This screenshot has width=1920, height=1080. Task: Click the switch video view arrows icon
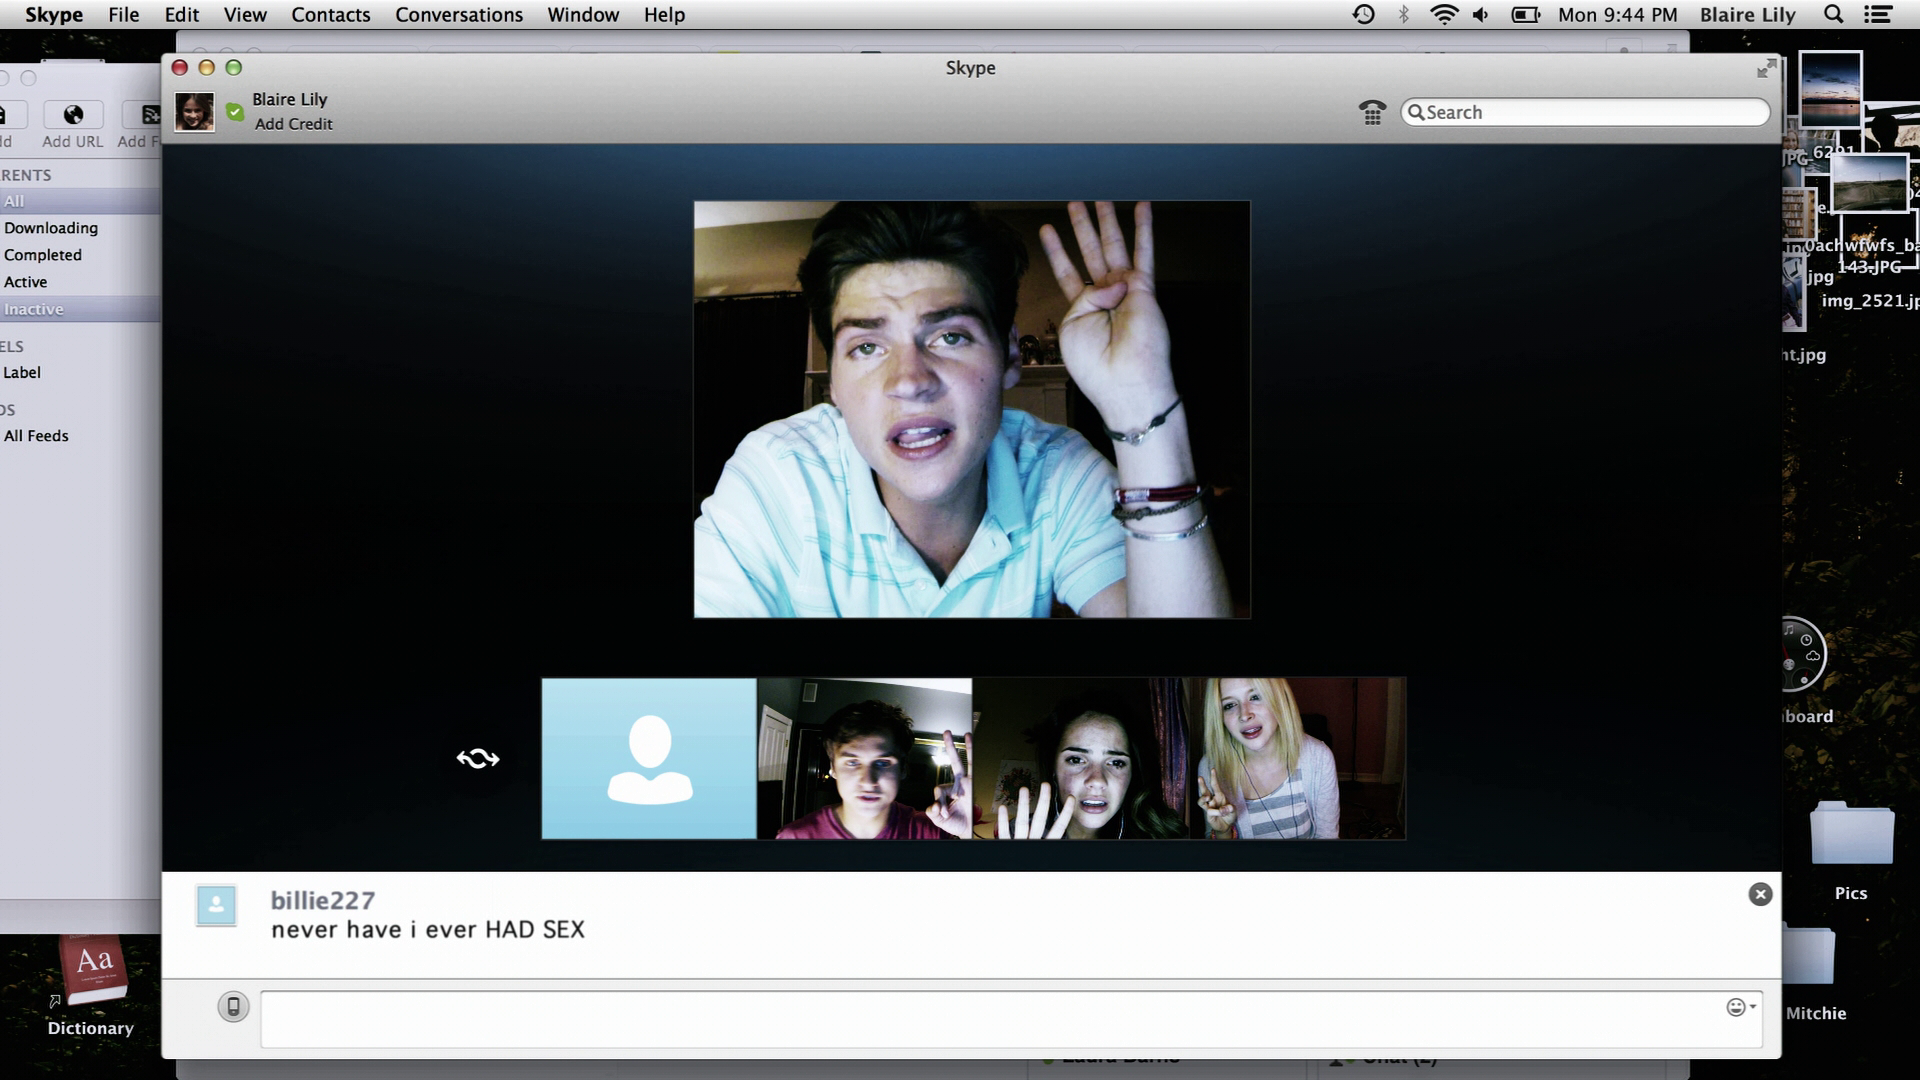pyautogui.click(x=477, y=758)
